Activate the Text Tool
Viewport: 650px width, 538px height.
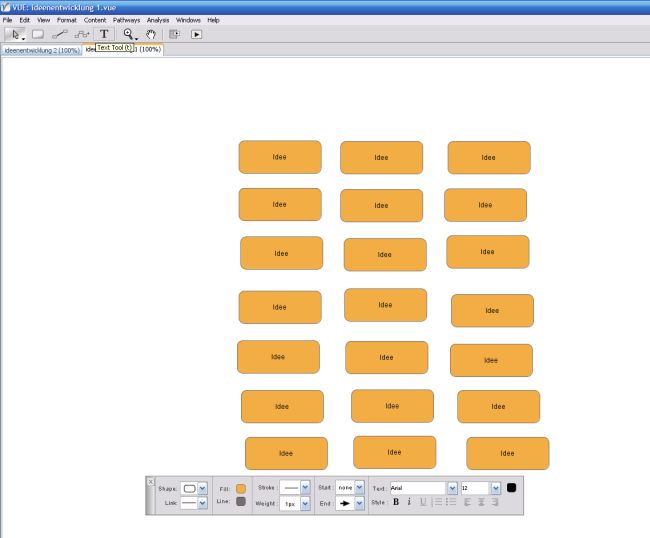point(104,34)
